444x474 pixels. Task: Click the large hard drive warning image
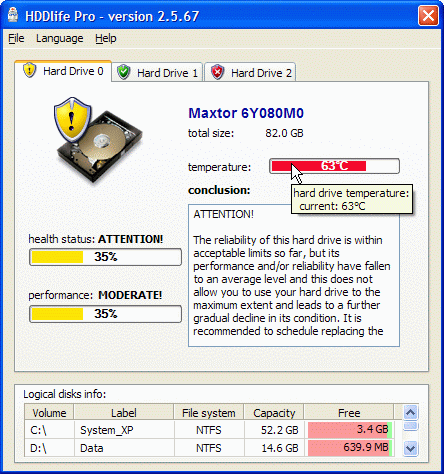point(98,140)
